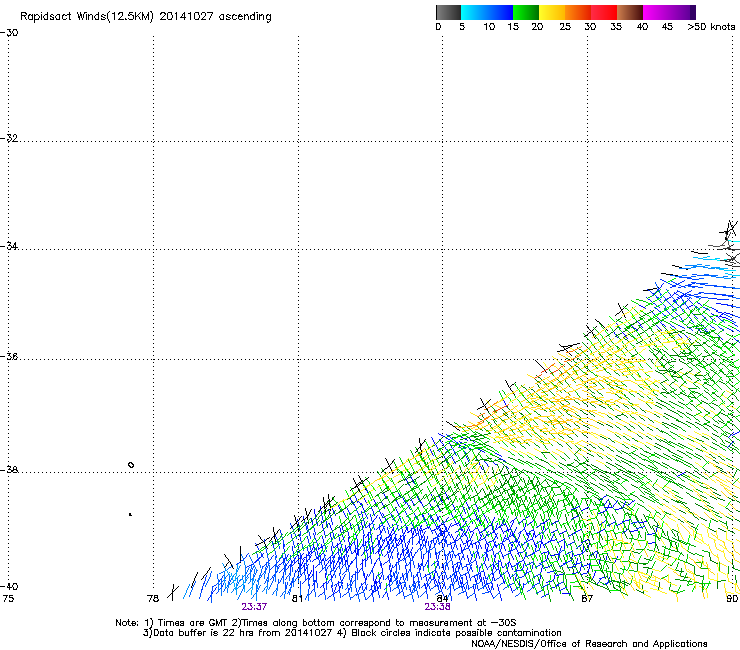The image size is (740, 650).
Task: Click the 75 longitude label
Action: pyautogui.click(x=8, y=599)
